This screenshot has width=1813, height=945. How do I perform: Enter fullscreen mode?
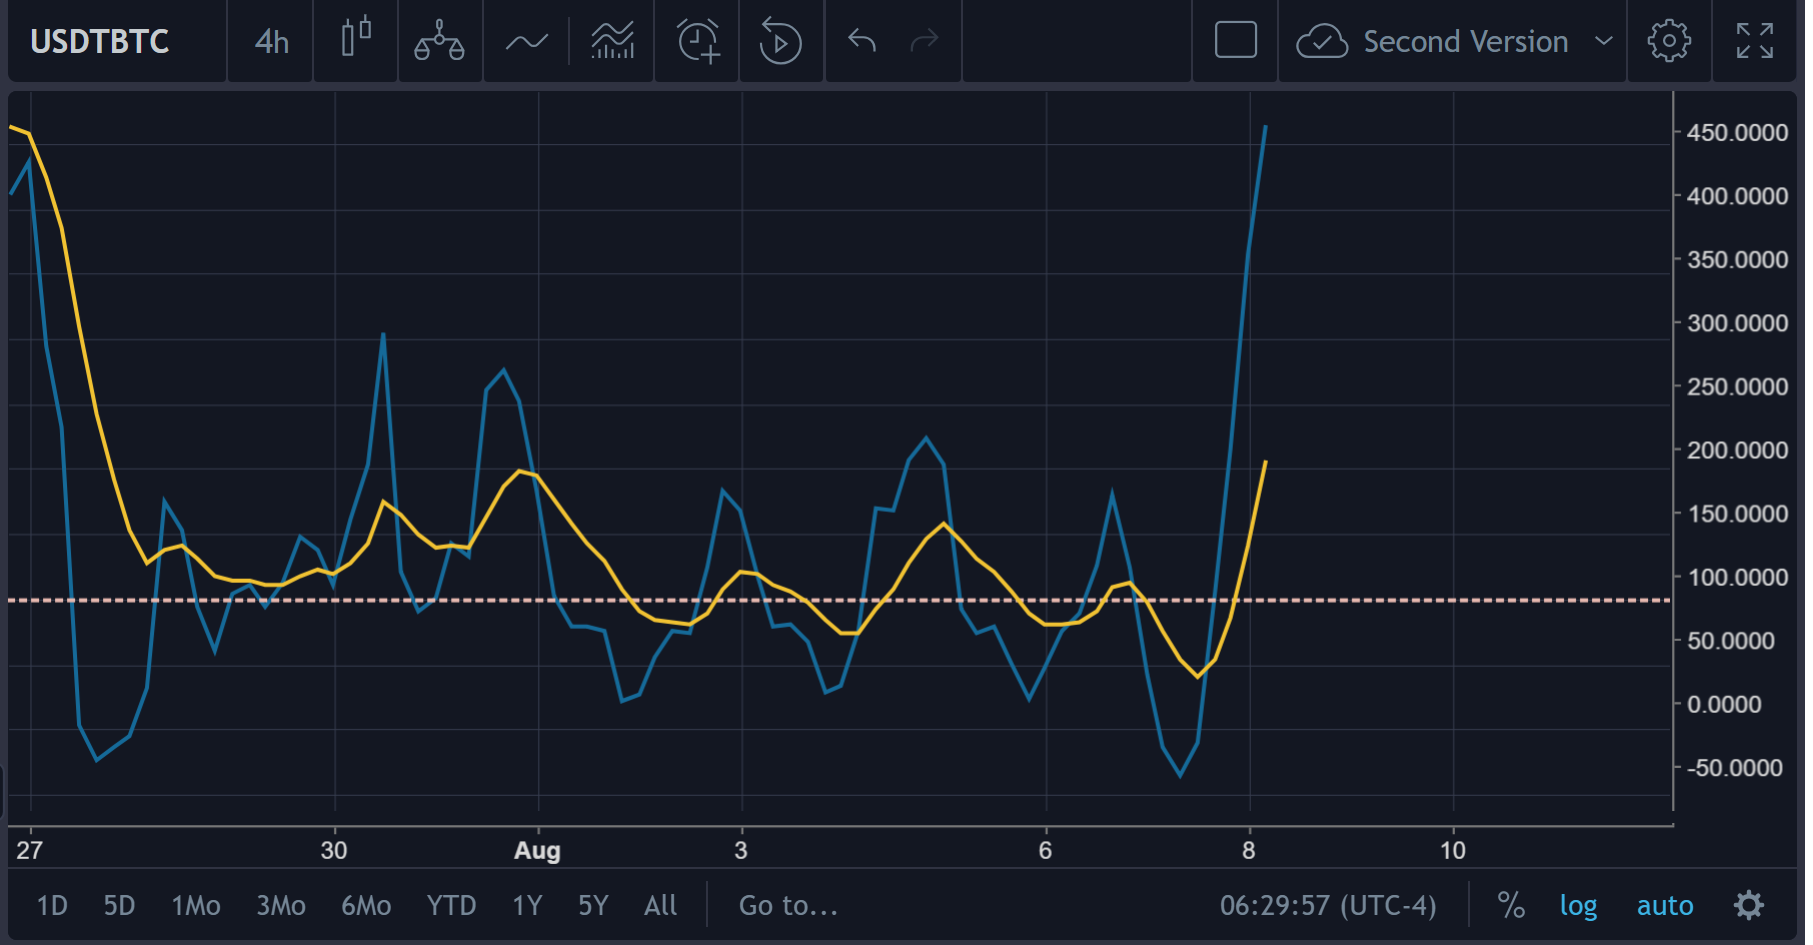pyautogui.click(x=1755, y=41)
